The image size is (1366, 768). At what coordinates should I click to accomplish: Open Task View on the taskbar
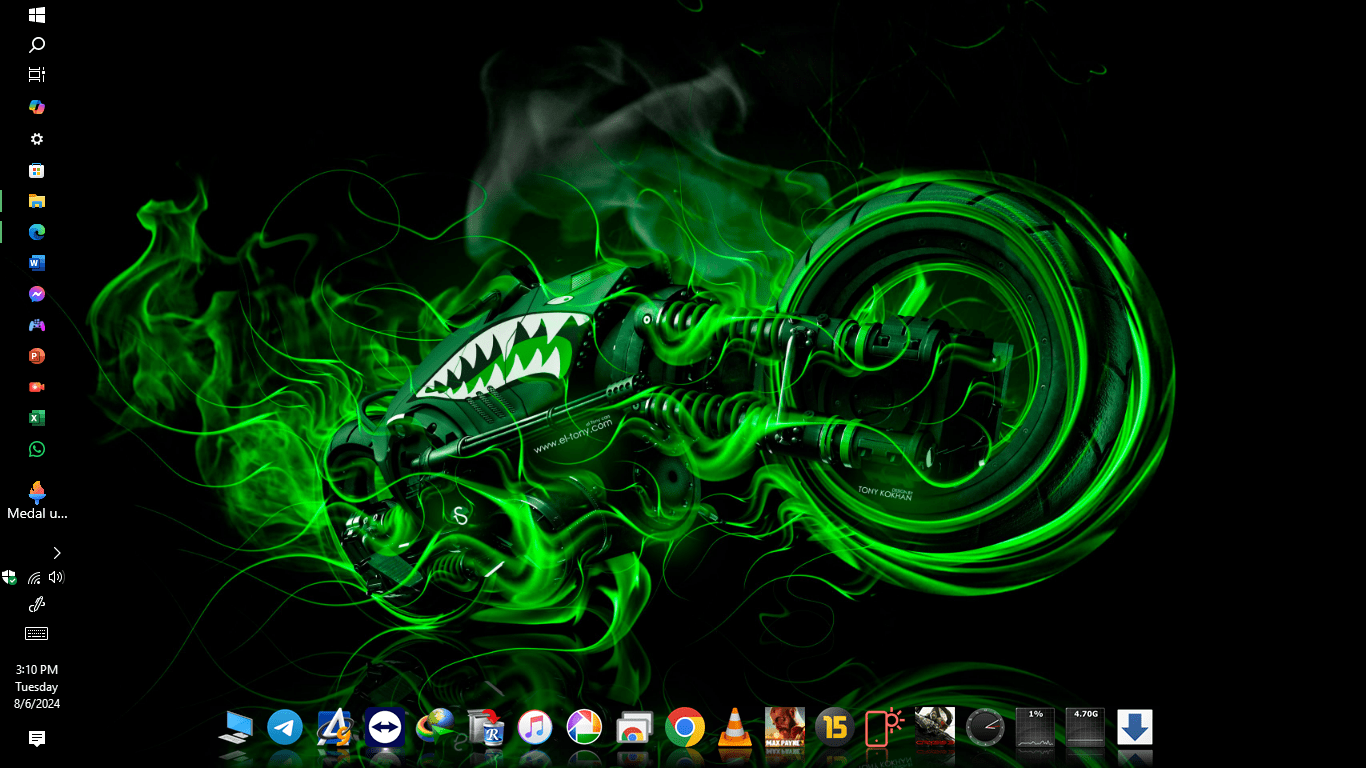(37, 75)
